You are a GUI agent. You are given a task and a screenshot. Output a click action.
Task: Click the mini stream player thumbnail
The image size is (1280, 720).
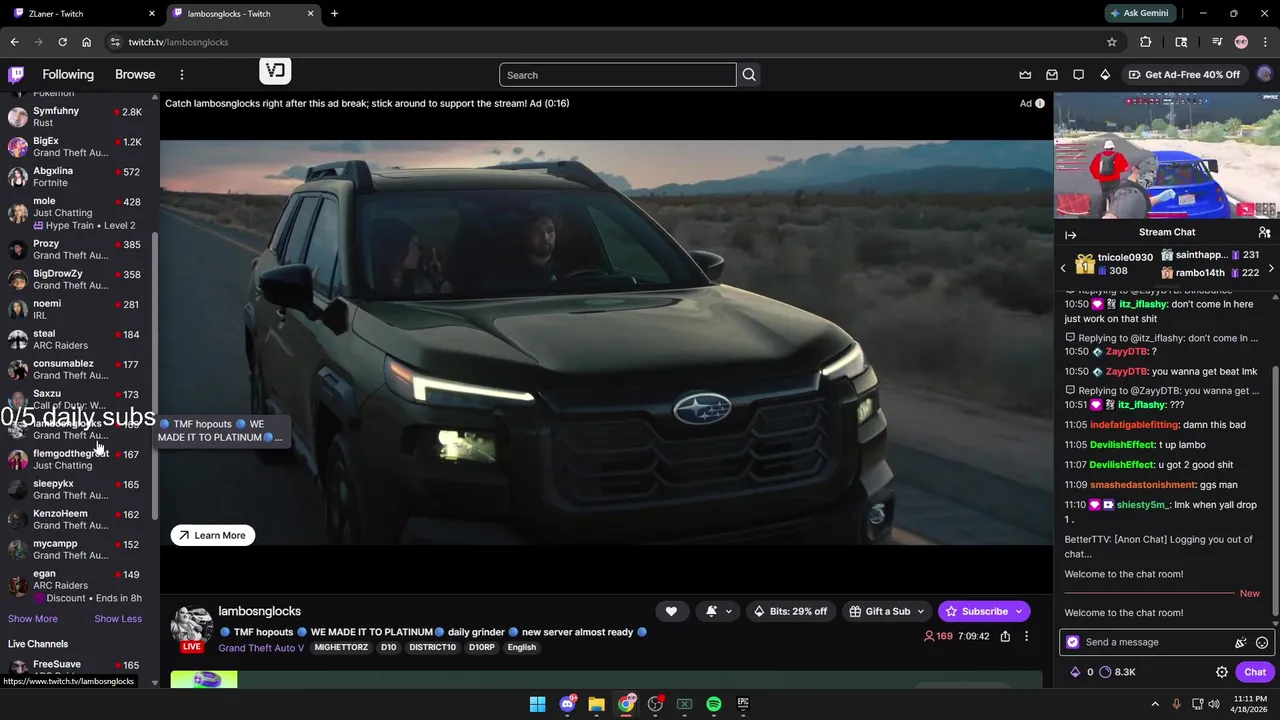[1166, 155]
